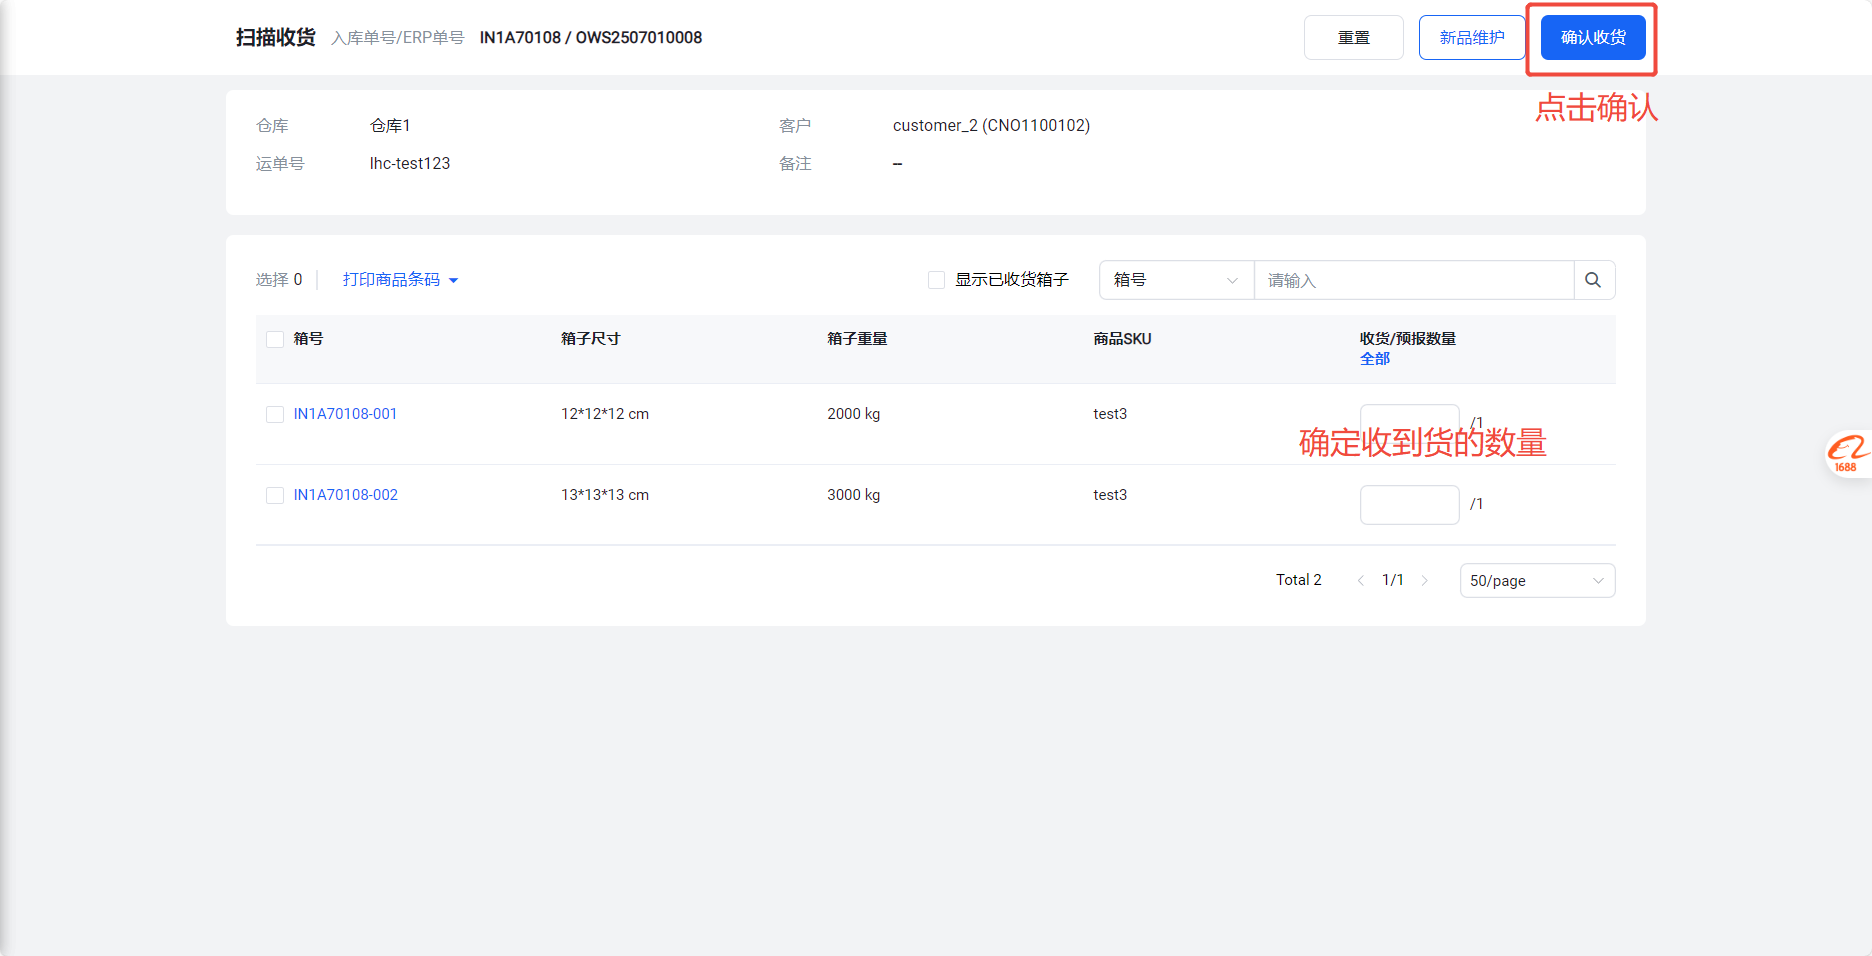
Task: Open box link IN1A70108-002
Action: pos(345,495)
